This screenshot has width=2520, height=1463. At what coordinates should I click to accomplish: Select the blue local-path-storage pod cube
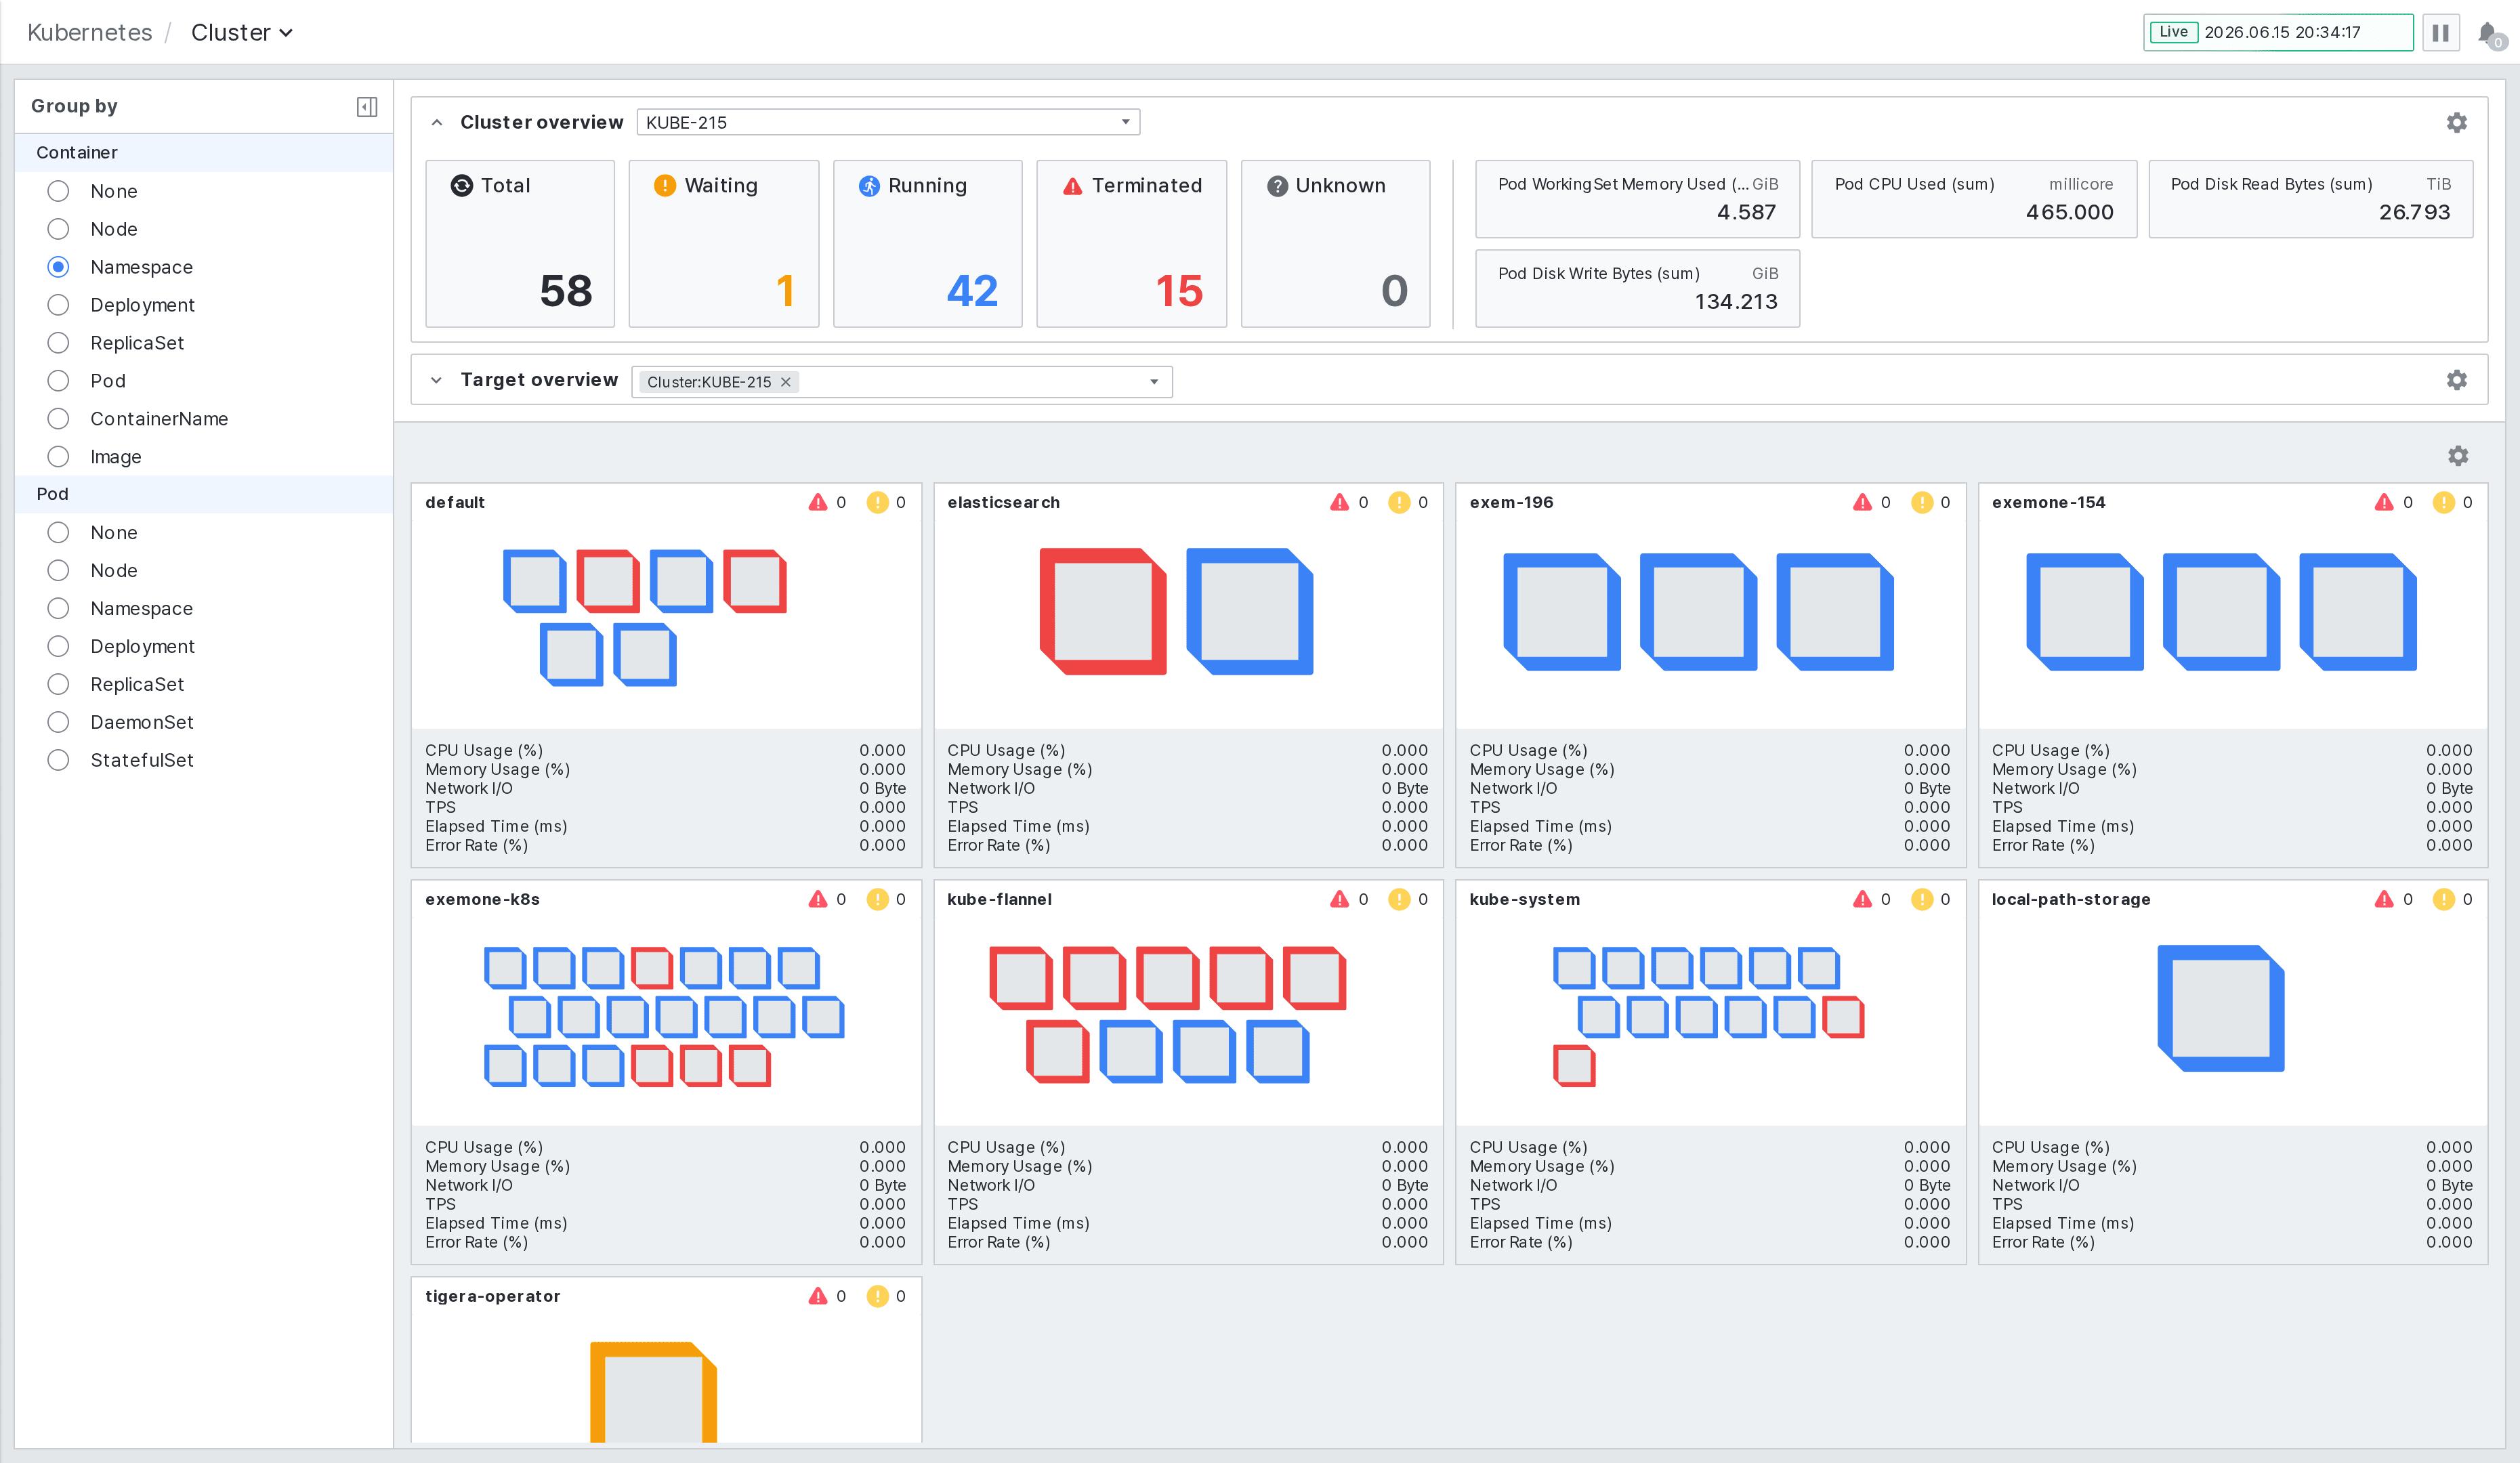click(x=2221, y=1008)
